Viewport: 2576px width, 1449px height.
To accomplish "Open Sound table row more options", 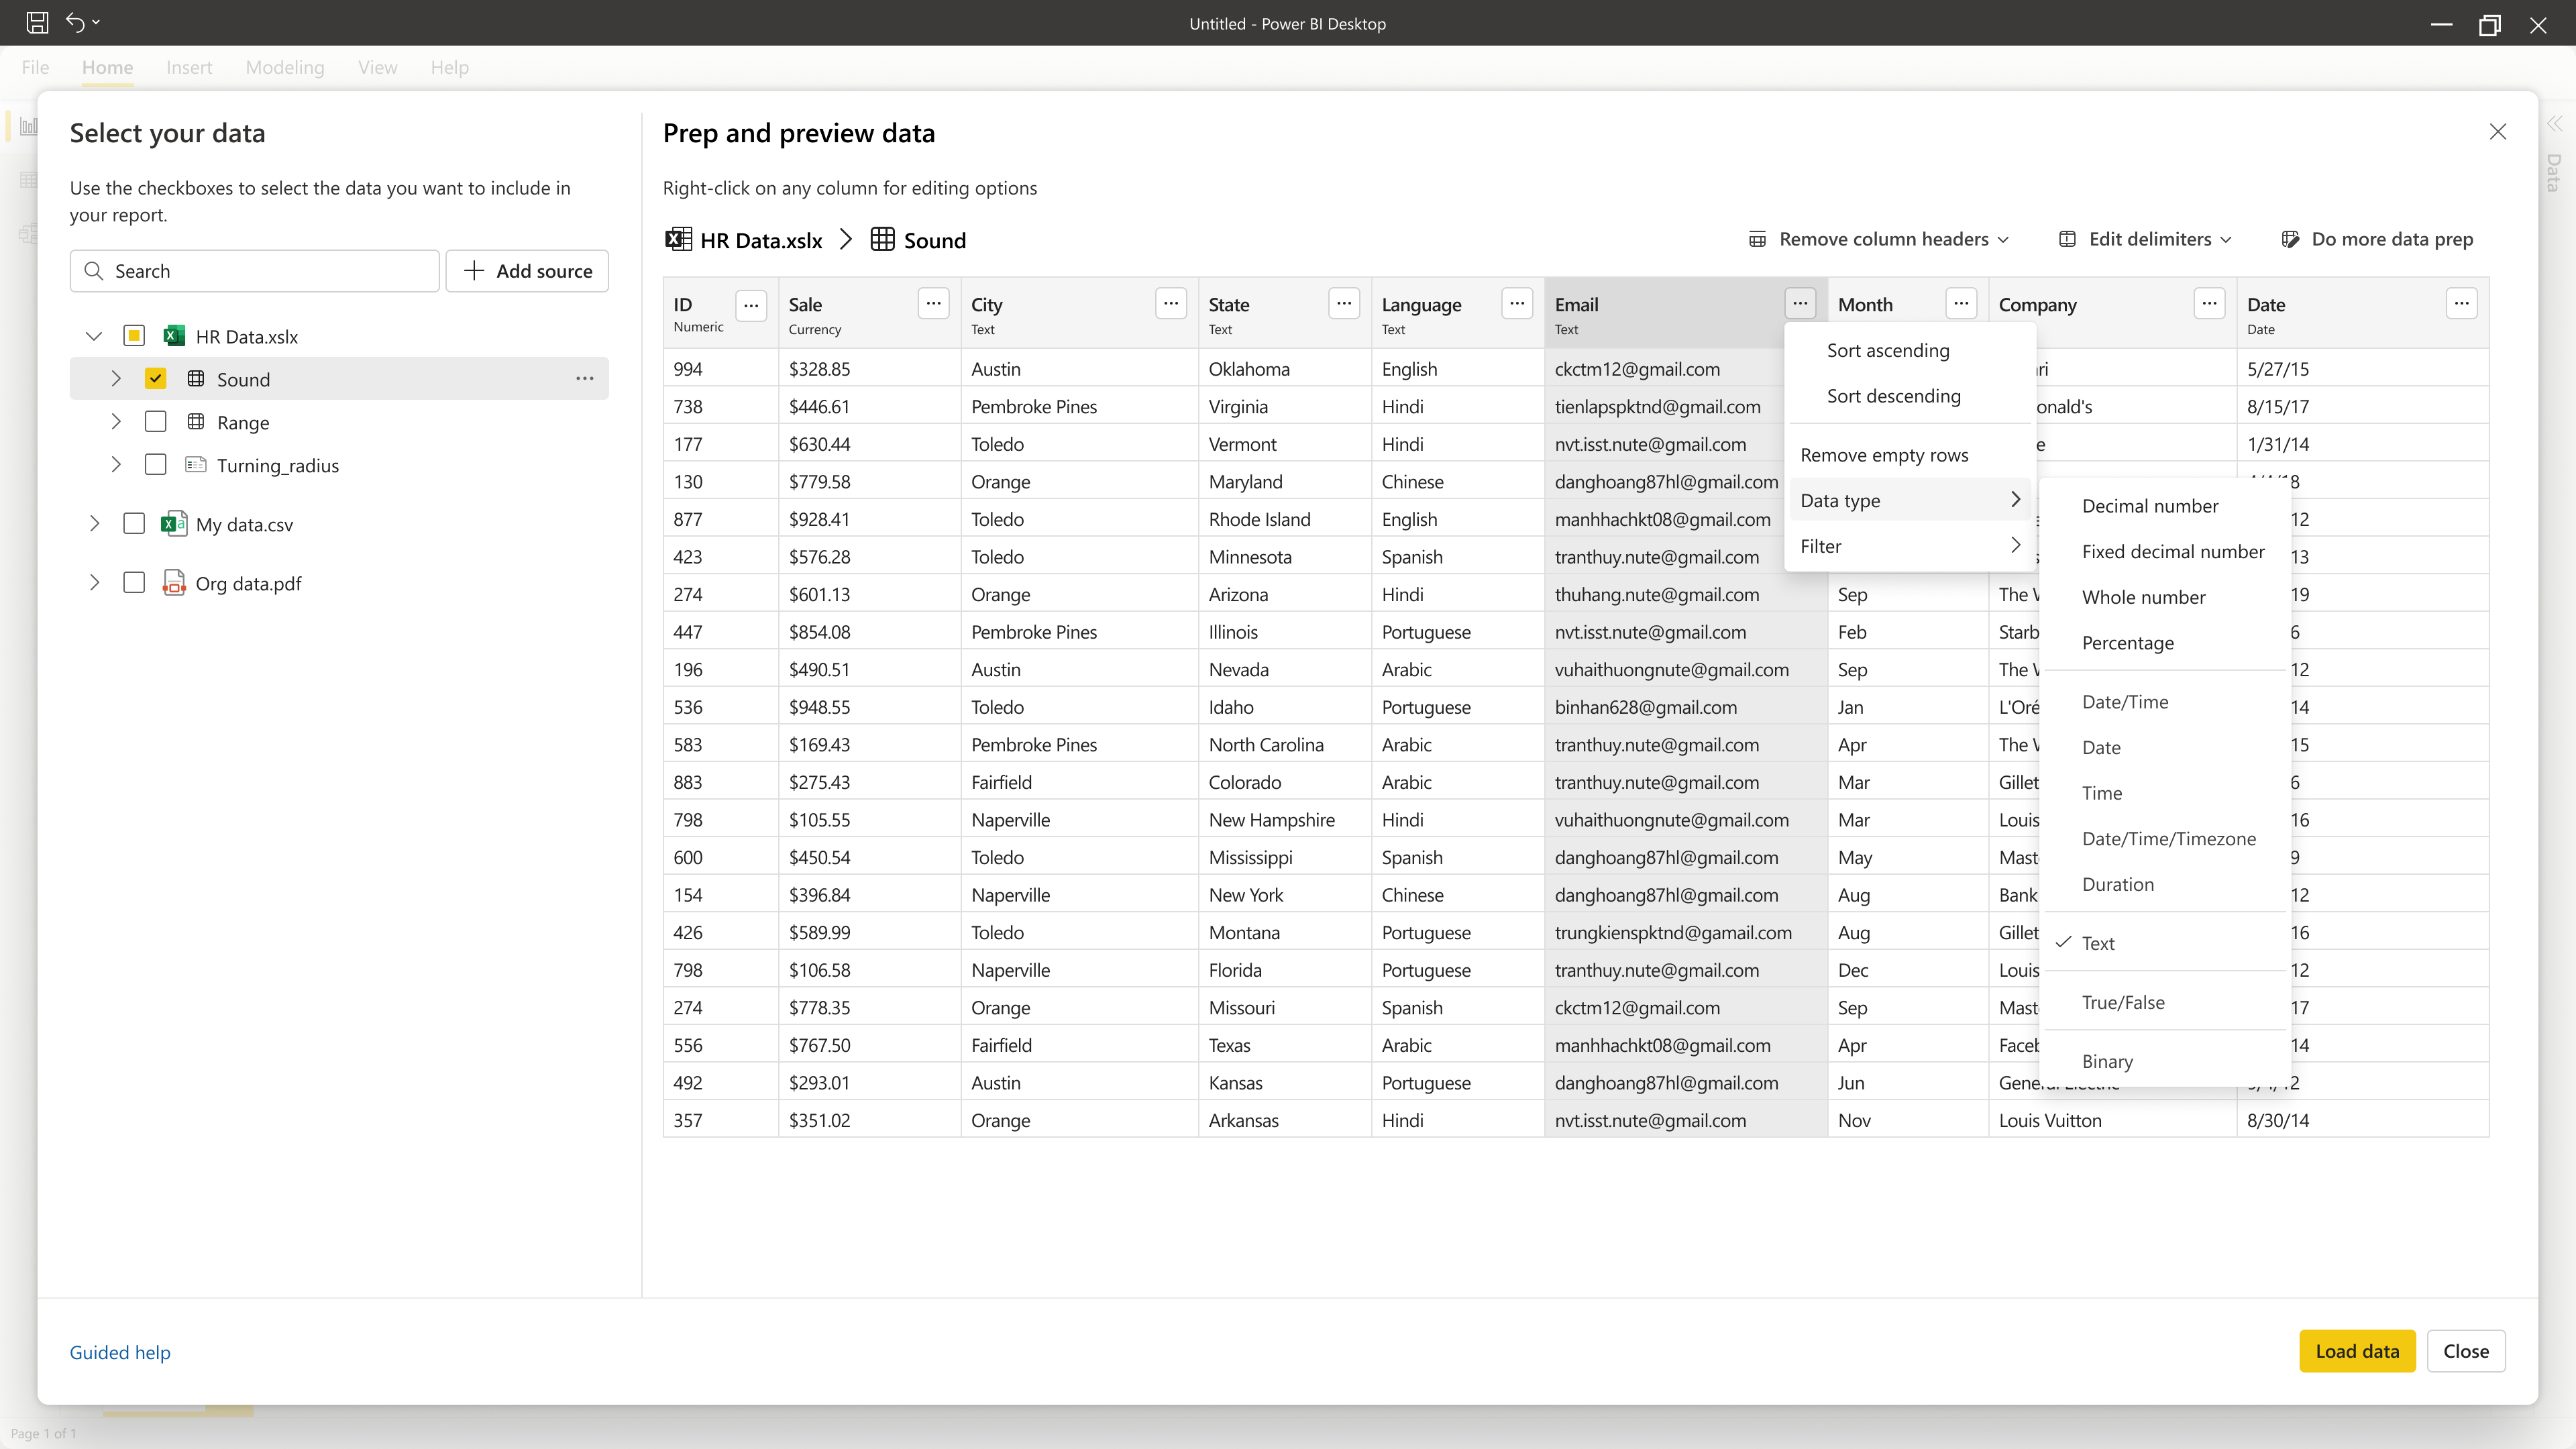I will [x=584, y=379].
